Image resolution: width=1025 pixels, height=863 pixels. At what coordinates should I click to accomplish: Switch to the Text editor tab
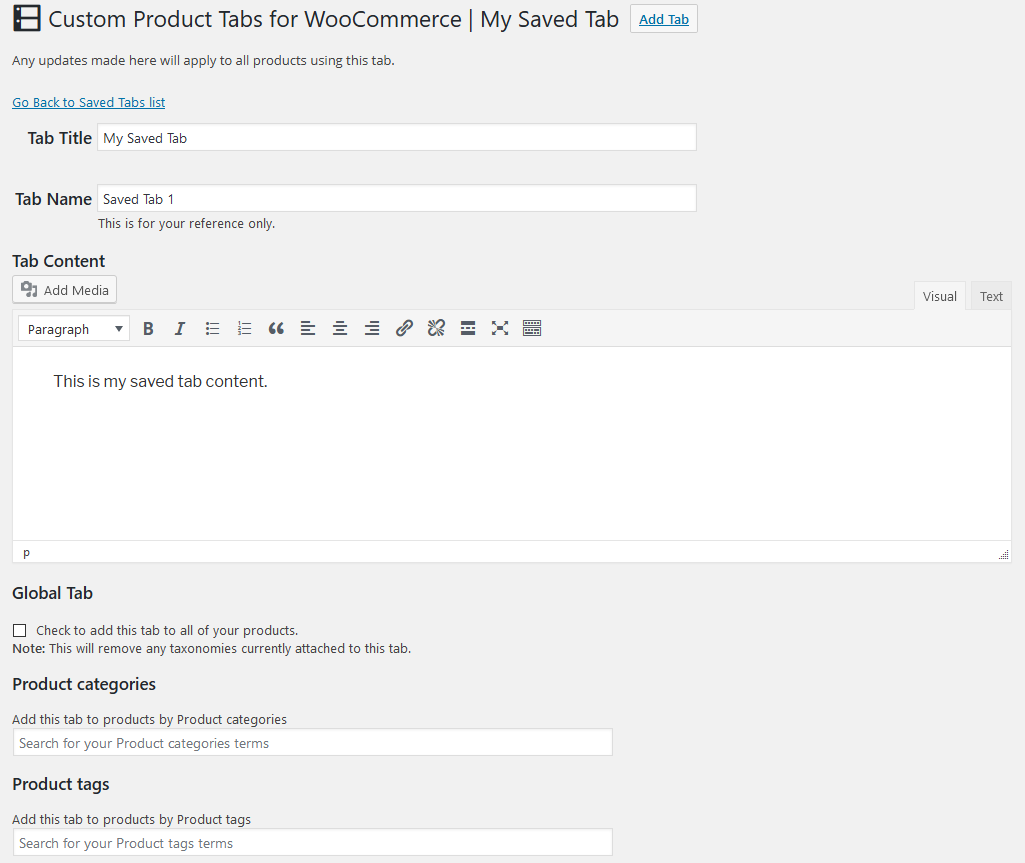(991, 296)
